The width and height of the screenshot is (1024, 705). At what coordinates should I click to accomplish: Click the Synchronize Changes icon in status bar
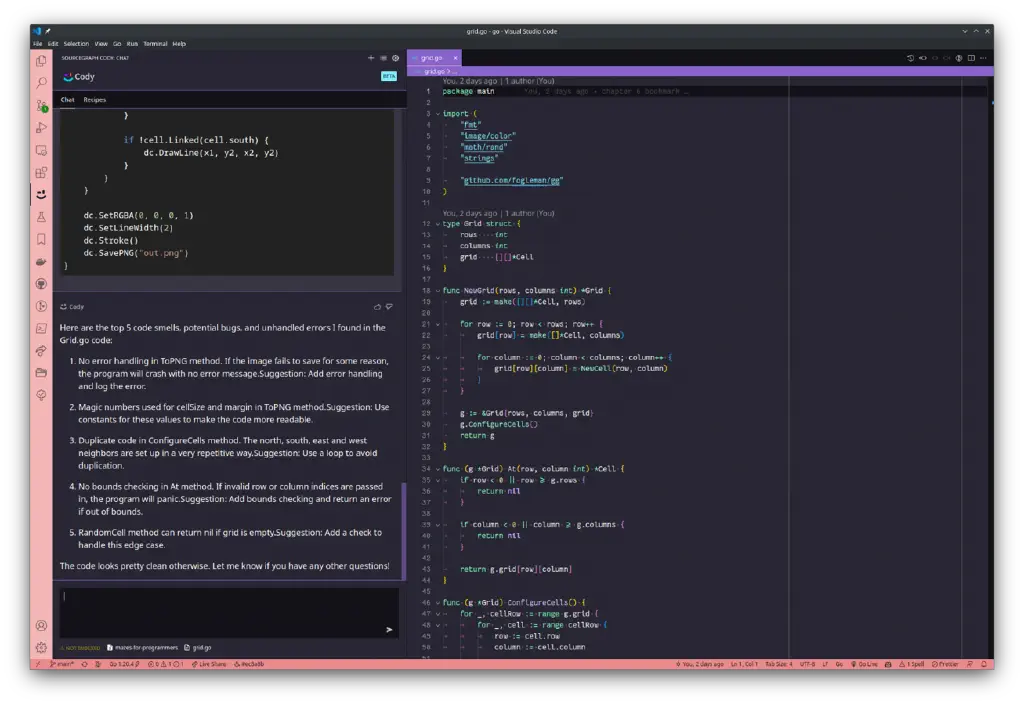click(84, 664)
